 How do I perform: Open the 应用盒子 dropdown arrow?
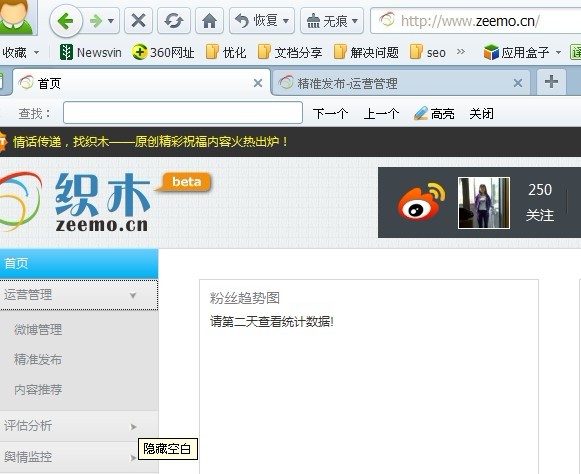pos(558,53)
